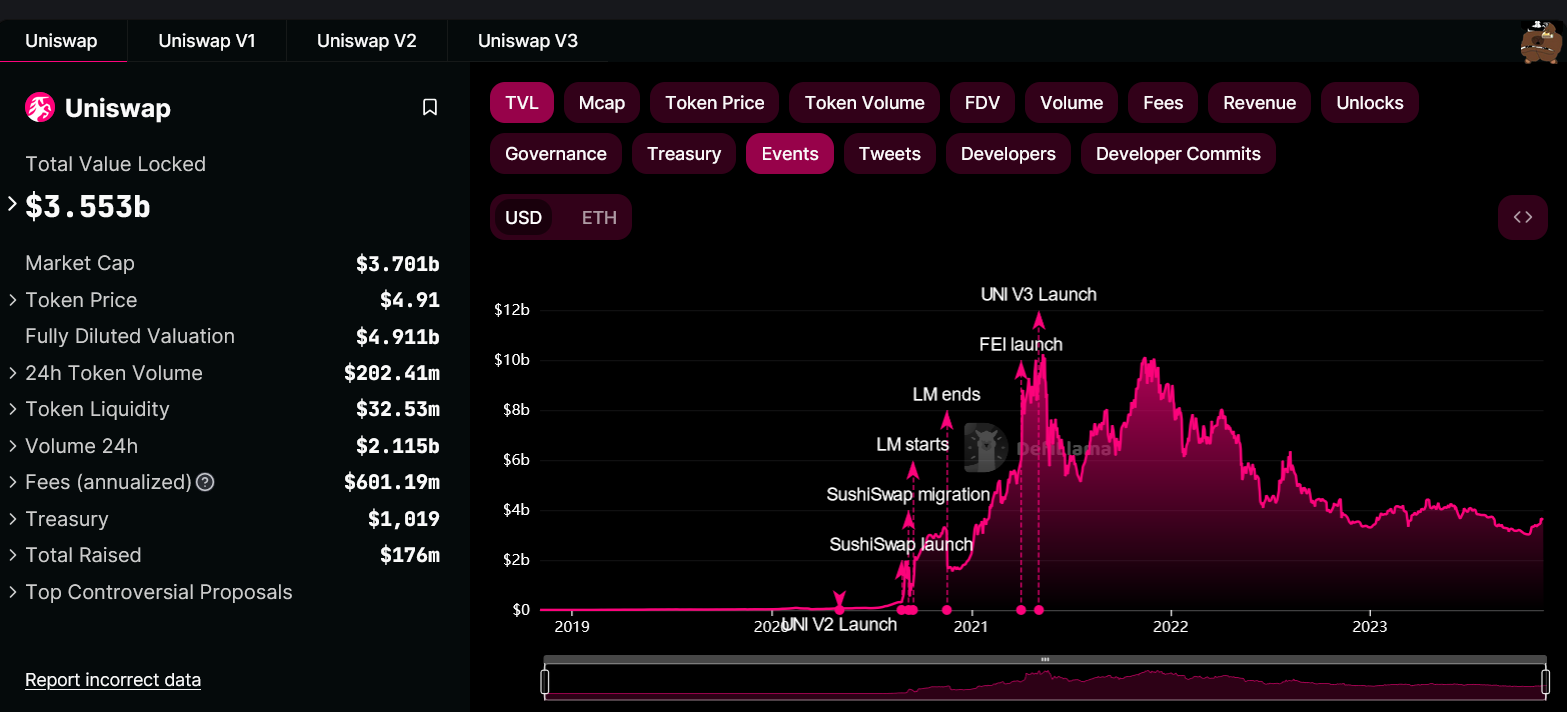Grab the left handle of range slider
This screenshot has width=1567, height=712.
pyautogui.click(x=545, y=682)
